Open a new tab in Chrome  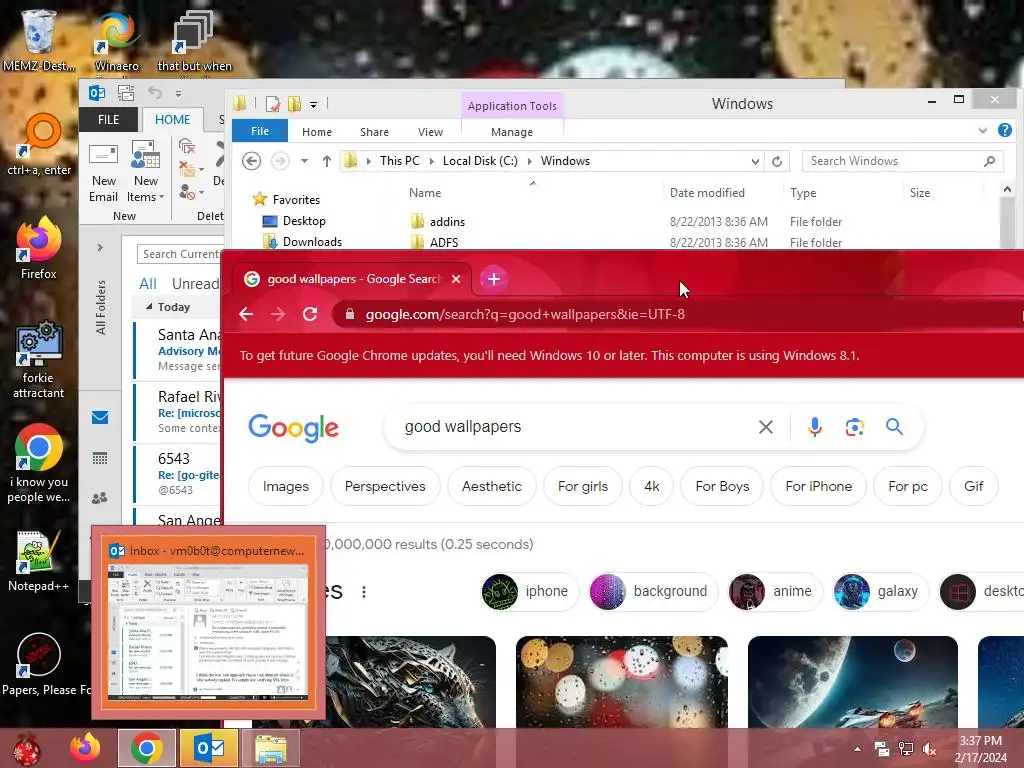(494, 279)
